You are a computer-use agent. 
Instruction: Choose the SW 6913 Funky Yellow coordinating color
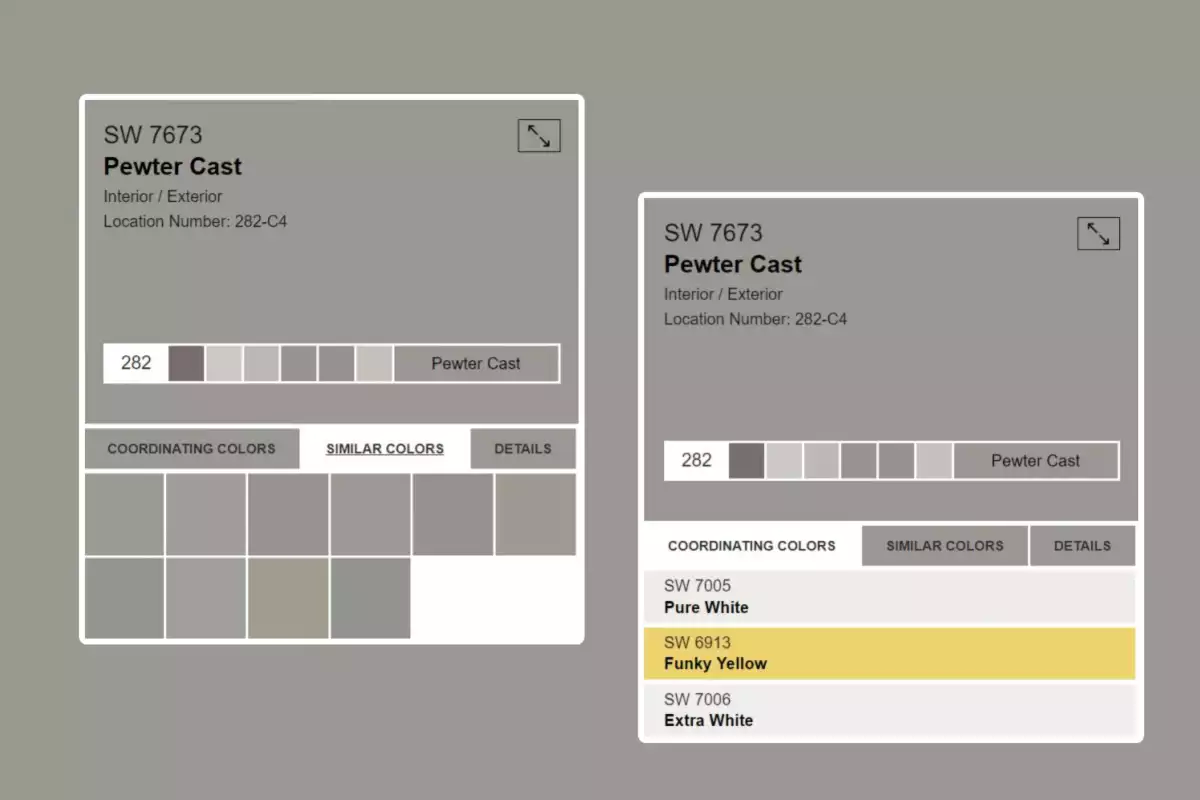890,654
